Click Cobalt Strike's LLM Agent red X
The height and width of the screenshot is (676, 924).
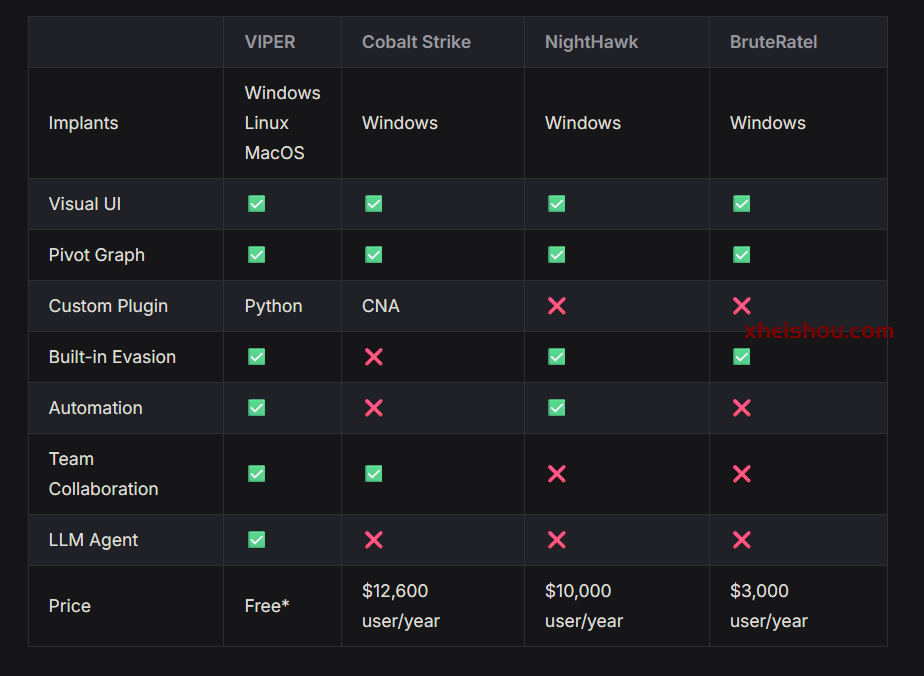(374, 540)
